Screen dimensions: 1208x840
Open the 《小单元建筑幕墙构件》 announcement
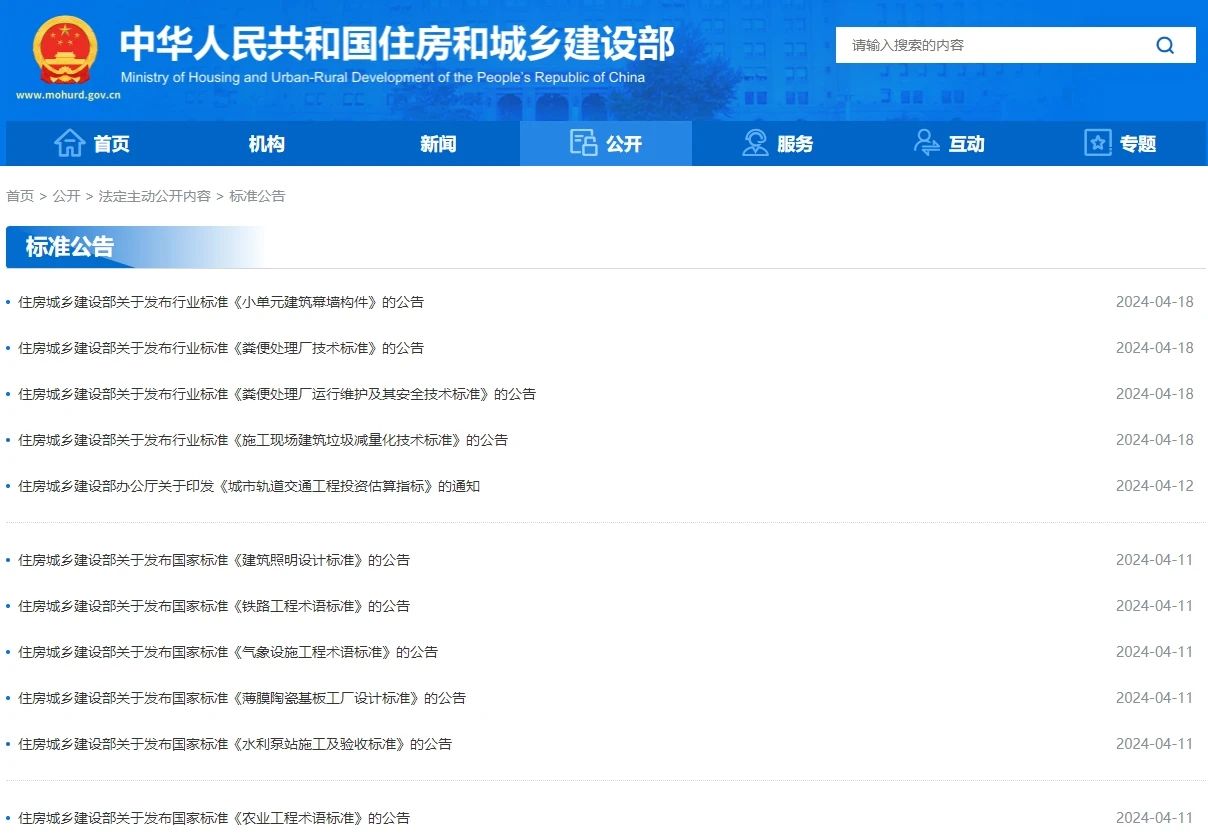tap(221, 302)
